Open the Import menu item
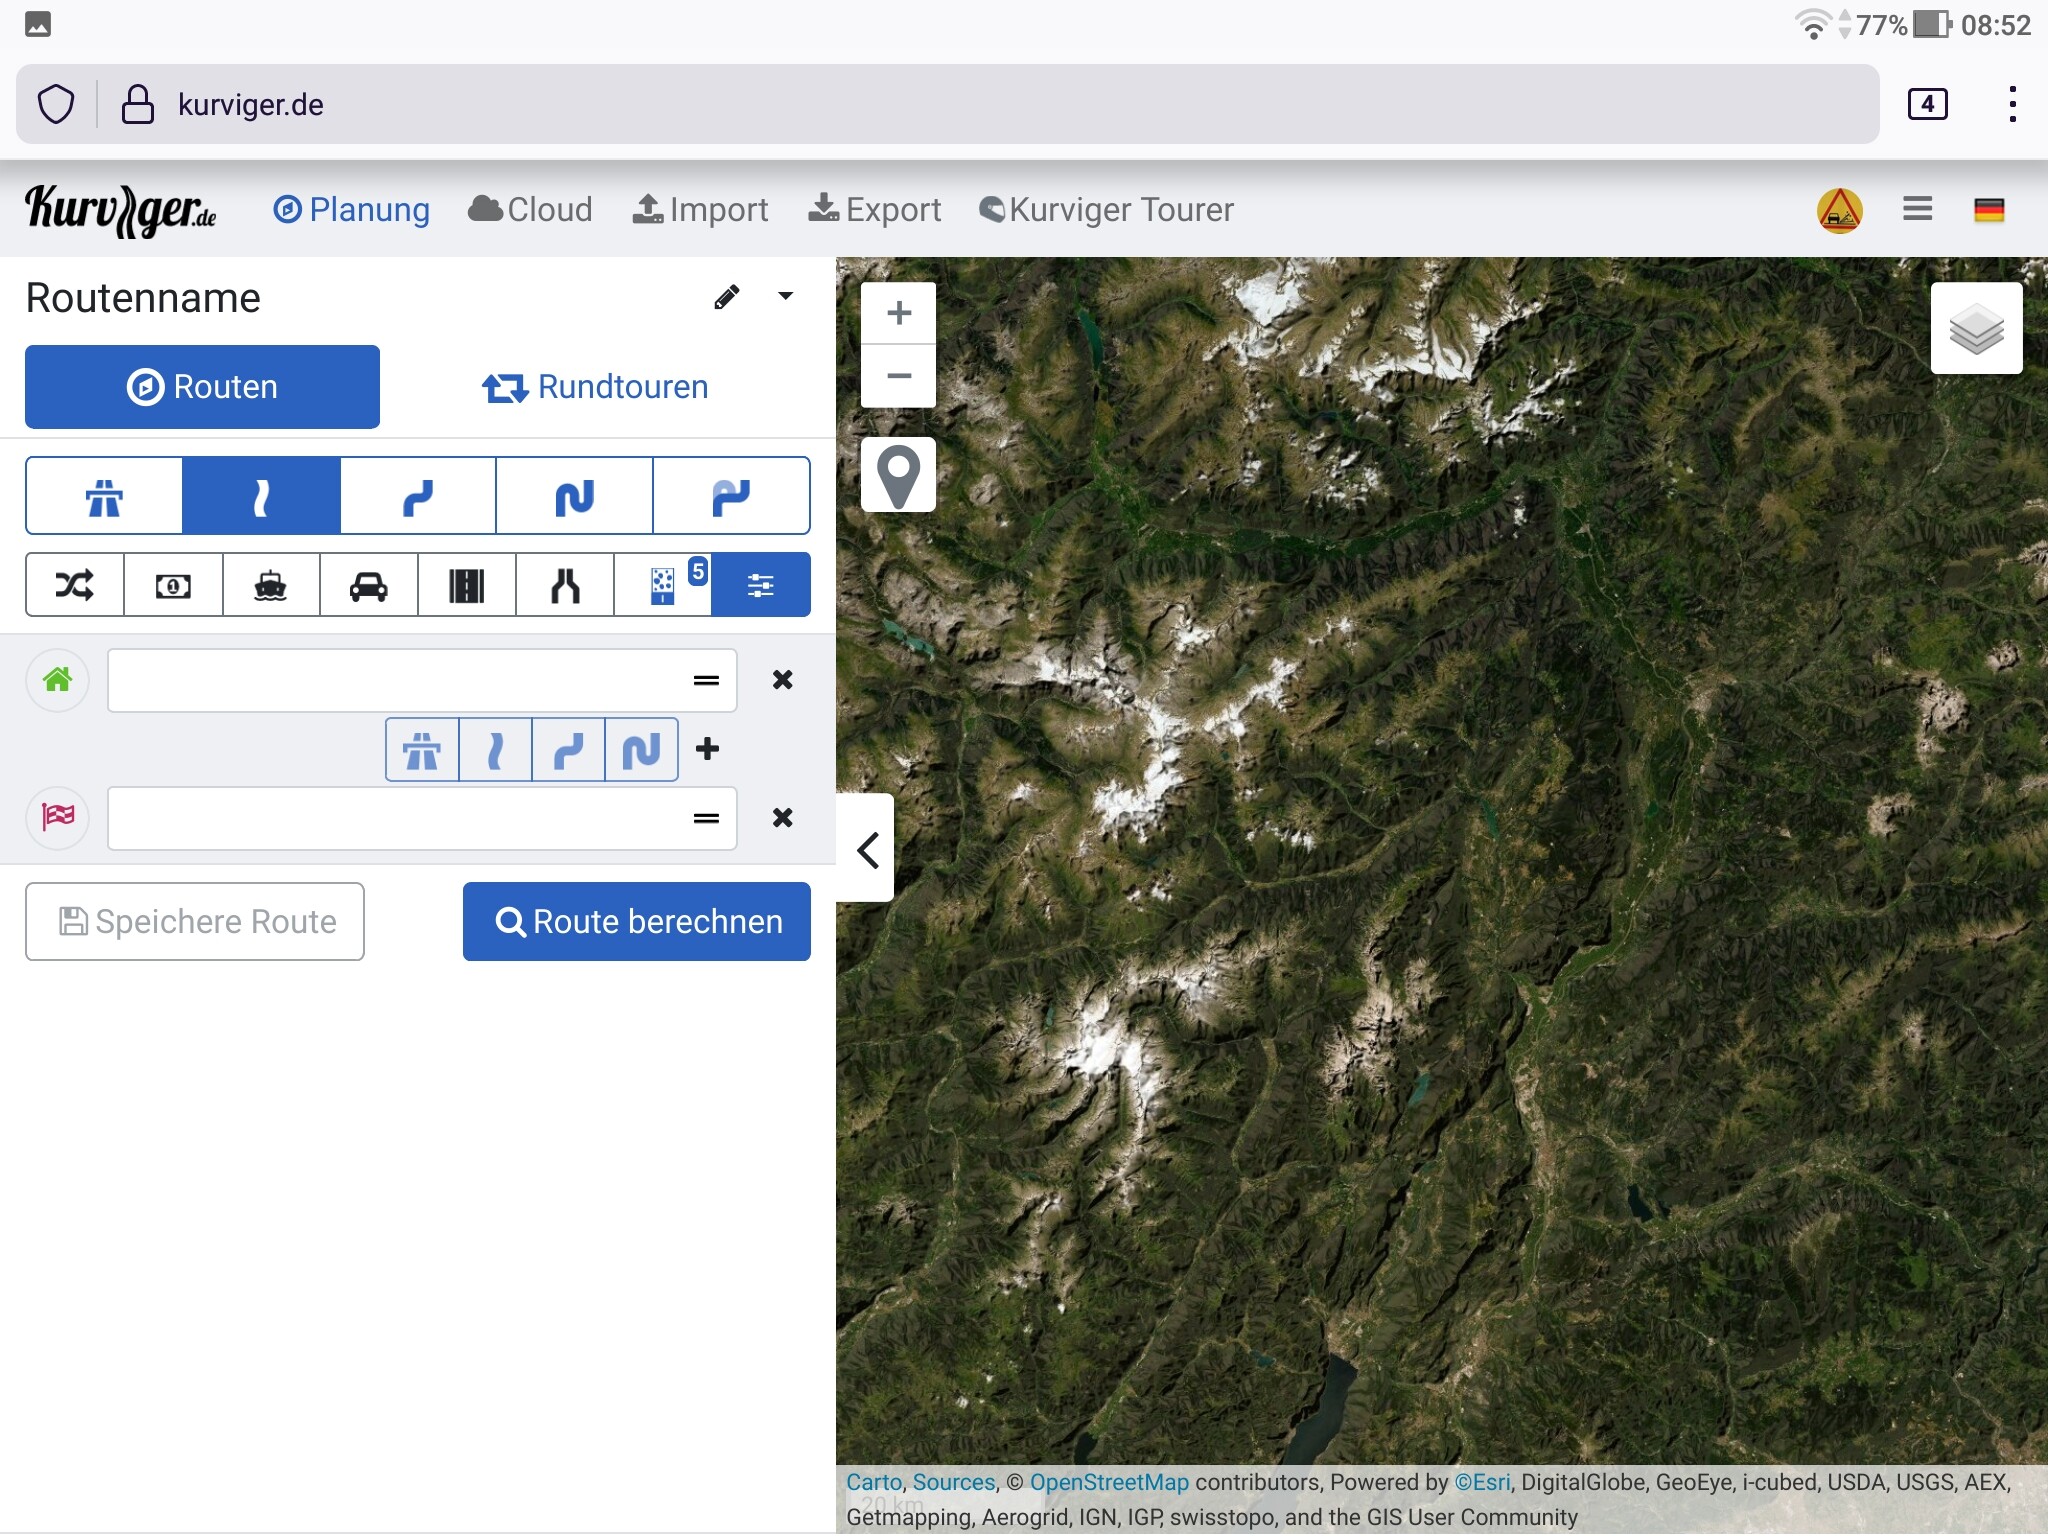The width and height of the screenshot is (2048, 1536). [700, 210]
